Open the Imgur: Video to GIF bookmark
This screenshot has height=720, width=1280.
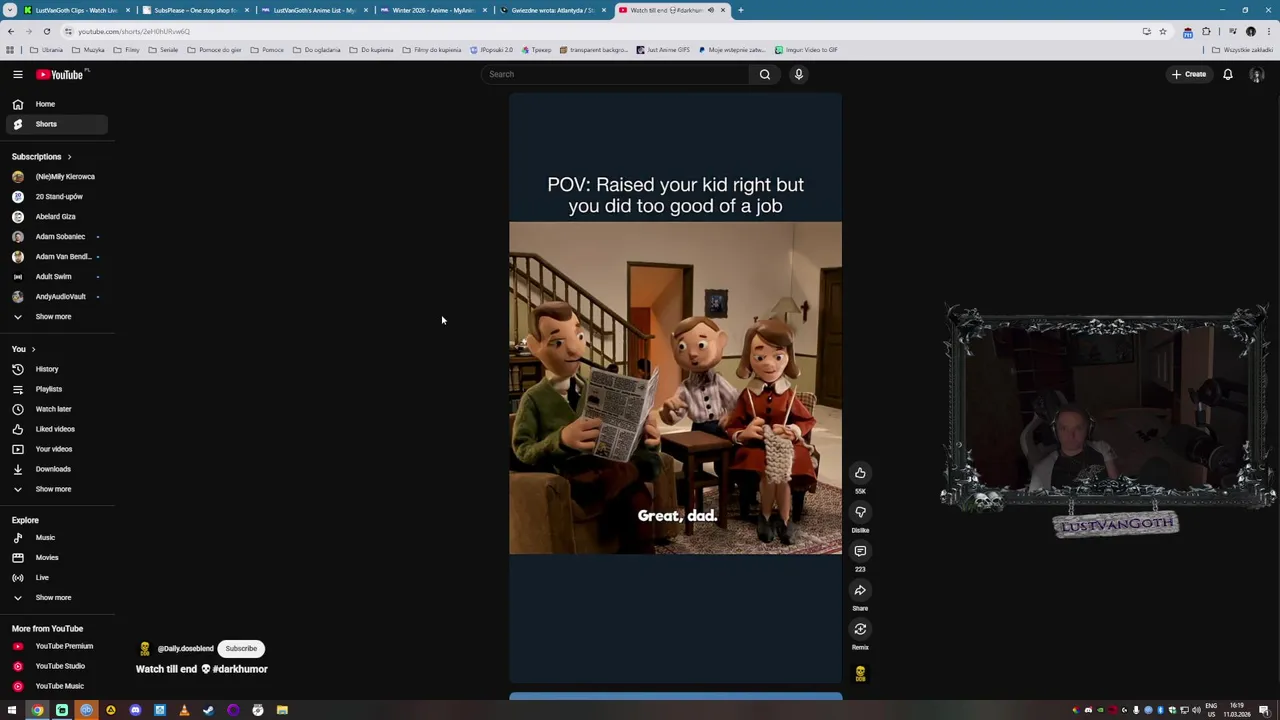(805, 49)
